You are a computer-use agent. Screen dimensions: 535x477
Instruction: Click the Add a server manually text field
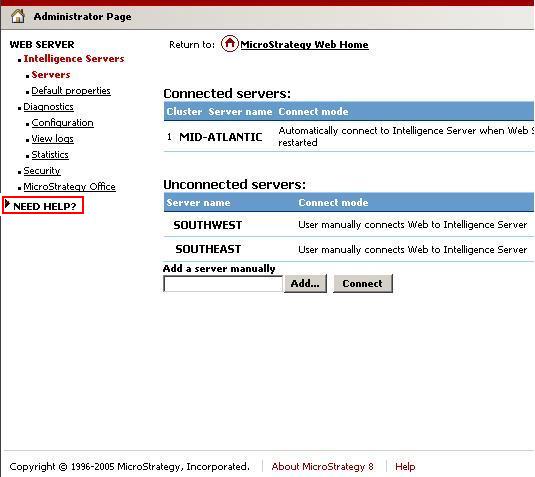(223, 284)
